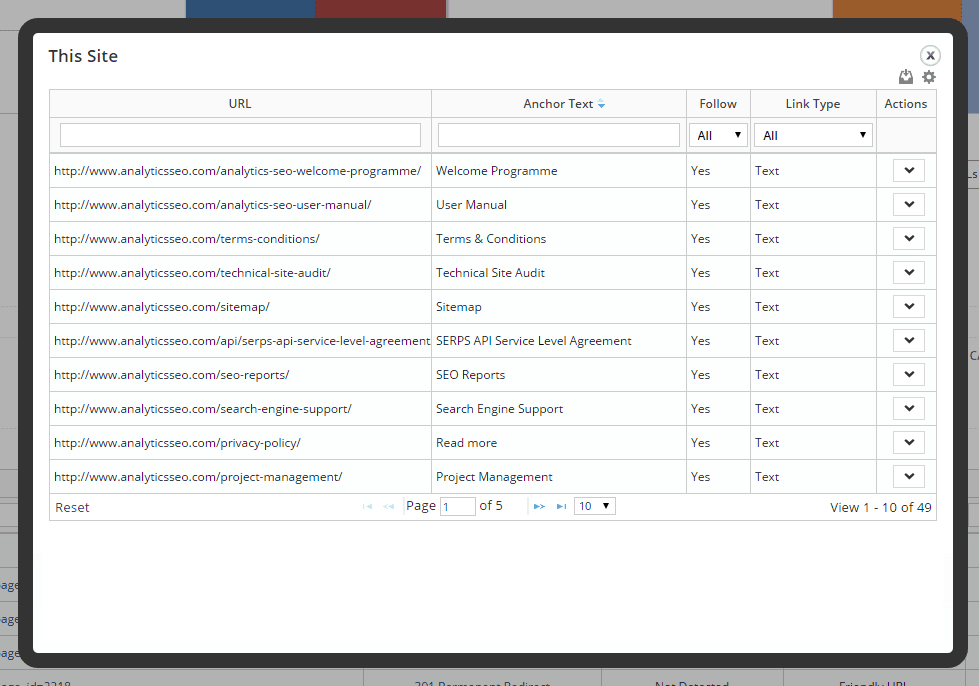This screenshot has height=686, width=979.
Task: Expand actions for Project Management row
Action: (908, 477)
